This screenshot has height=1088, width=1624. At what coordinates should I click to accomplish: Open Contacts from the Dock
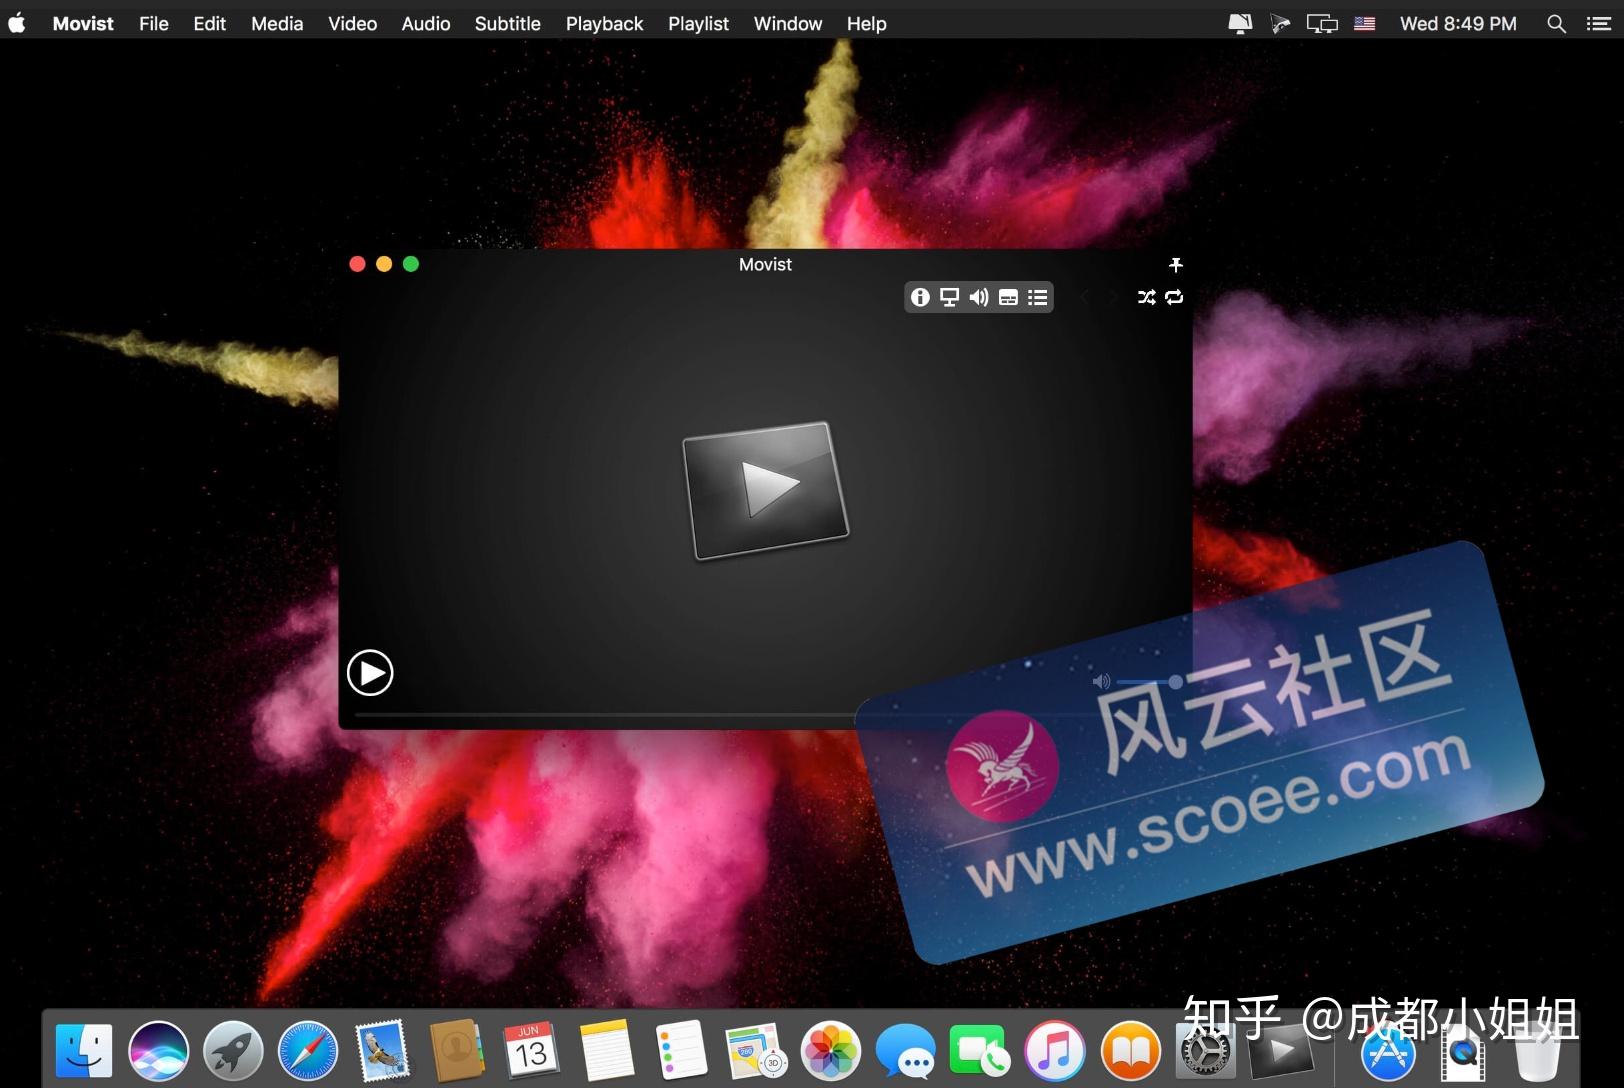[x=457, y=1050]
